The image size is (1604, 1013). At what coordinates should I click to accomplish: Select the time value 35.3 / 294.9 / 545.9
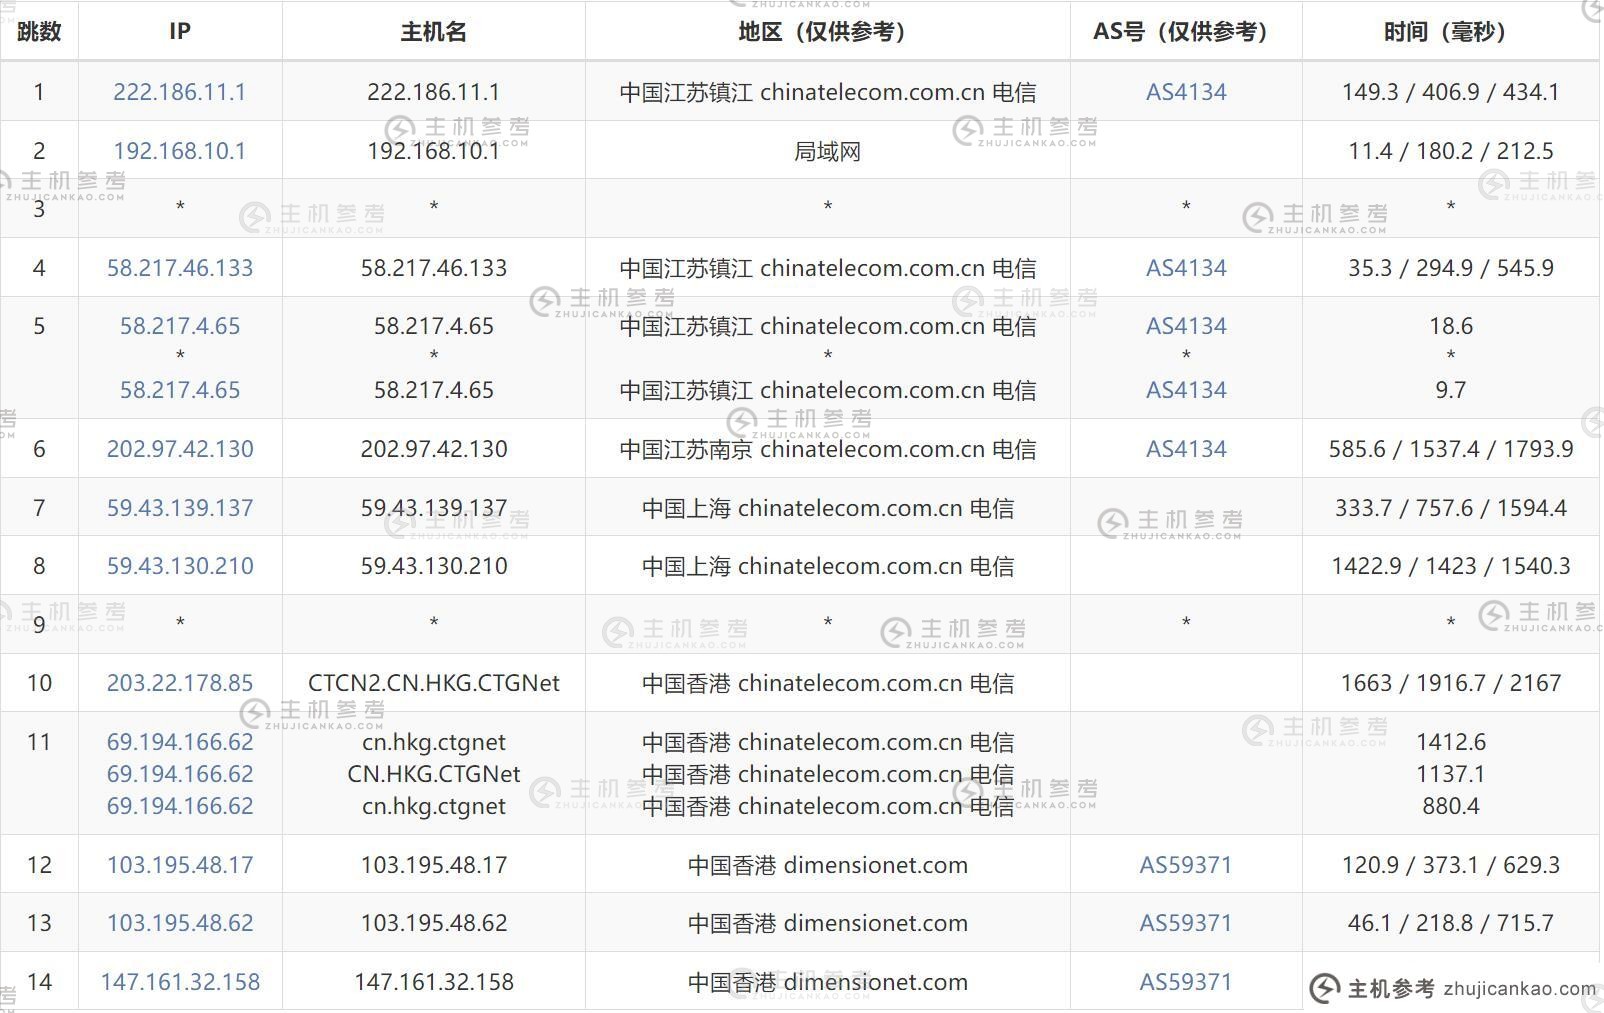click(1451, 268)
